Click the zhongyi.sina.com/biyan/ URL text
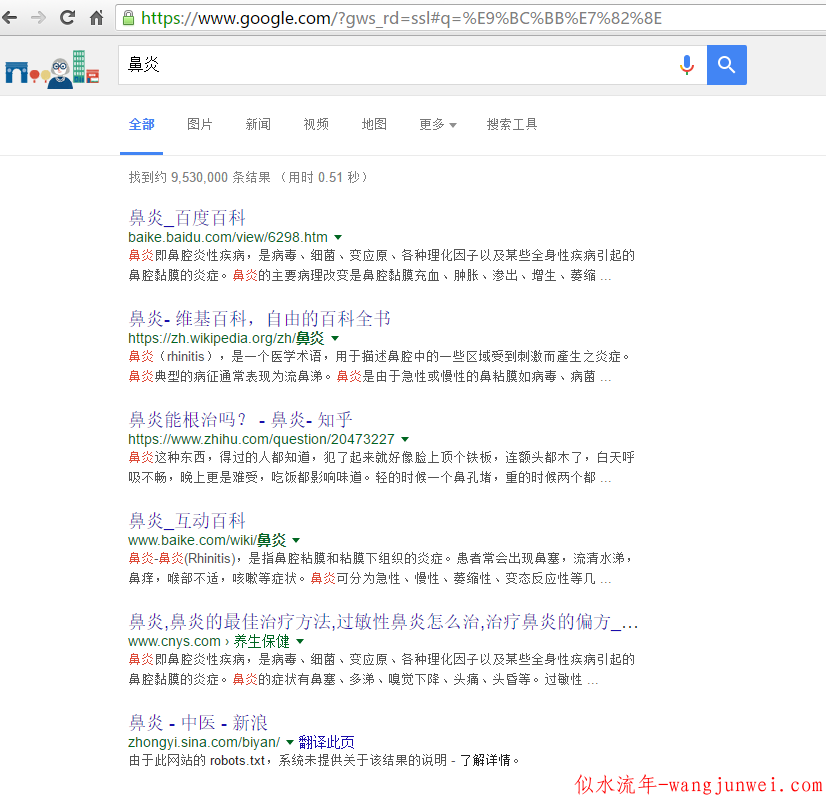 [x=204, y=742]
